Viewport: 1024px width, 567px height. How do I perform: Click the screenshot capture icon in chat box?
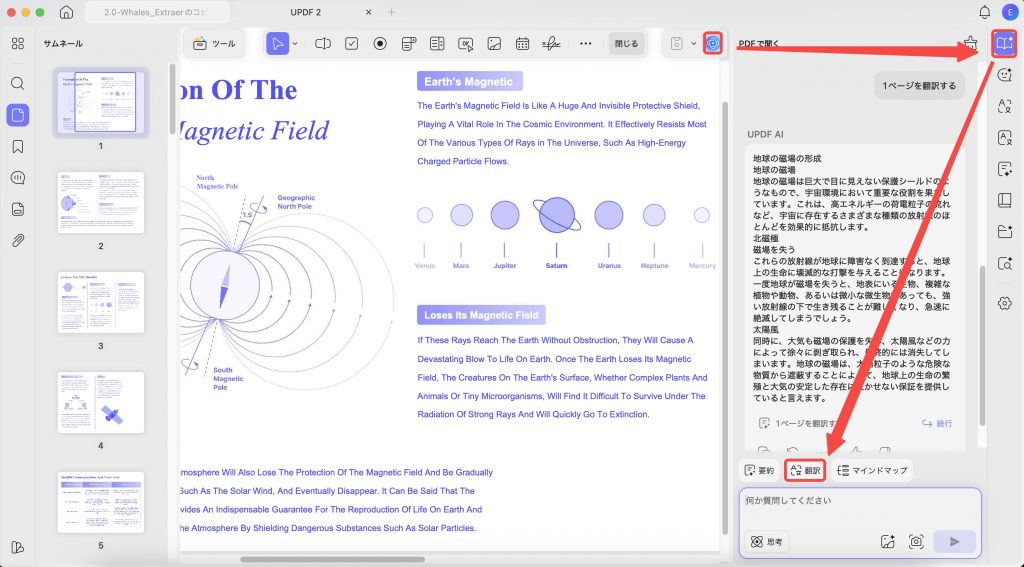pyautogui.click(x=916, y=542)
